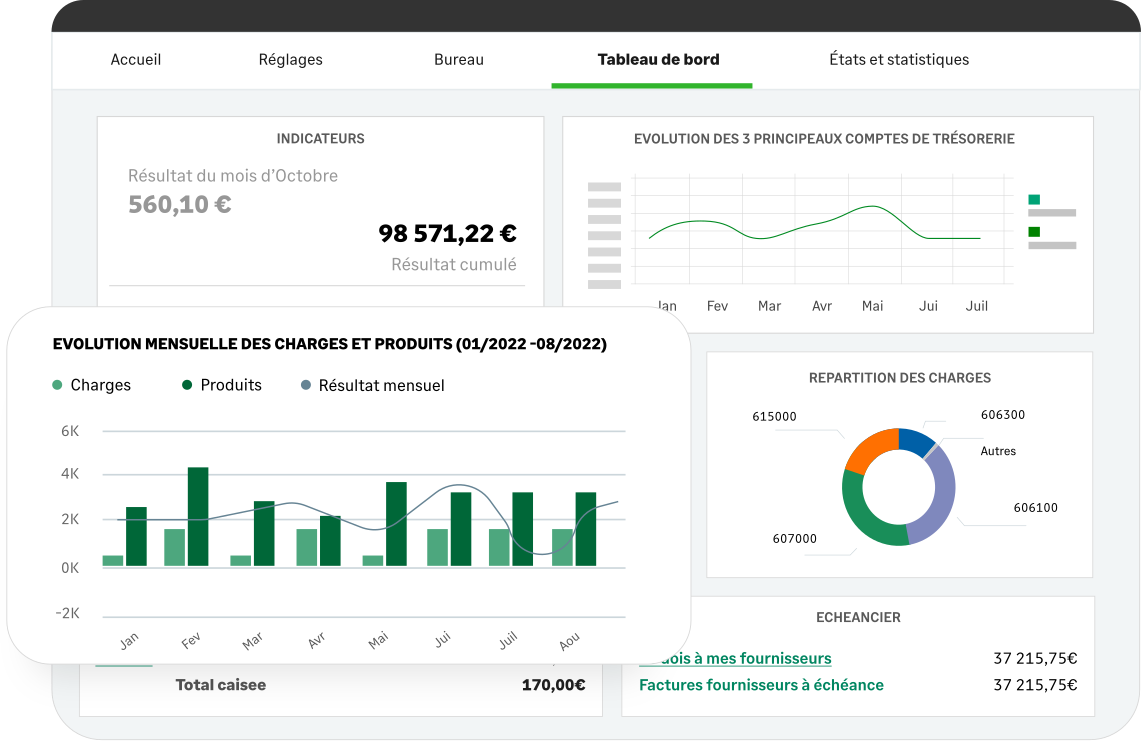Click the INDICATEURS panel title
This screenshot has height=741, width=1144.
coord(320,139)
